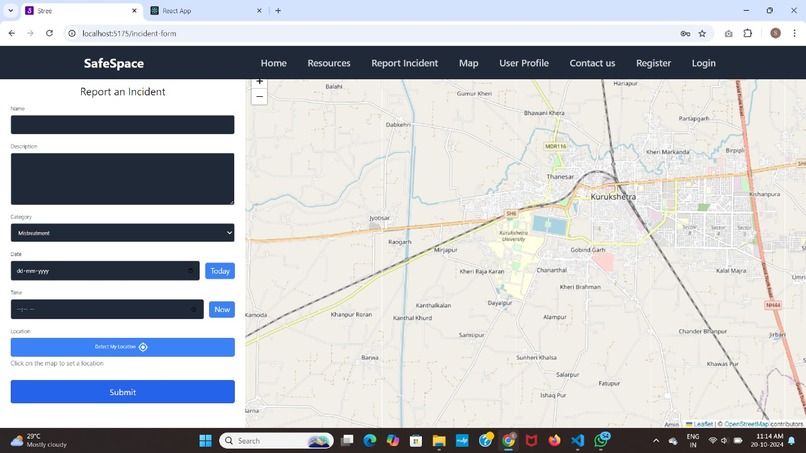Open the OpenStreetMap attribution link
The height and width of the screenshot is (453, 806).
pos(746,424)
